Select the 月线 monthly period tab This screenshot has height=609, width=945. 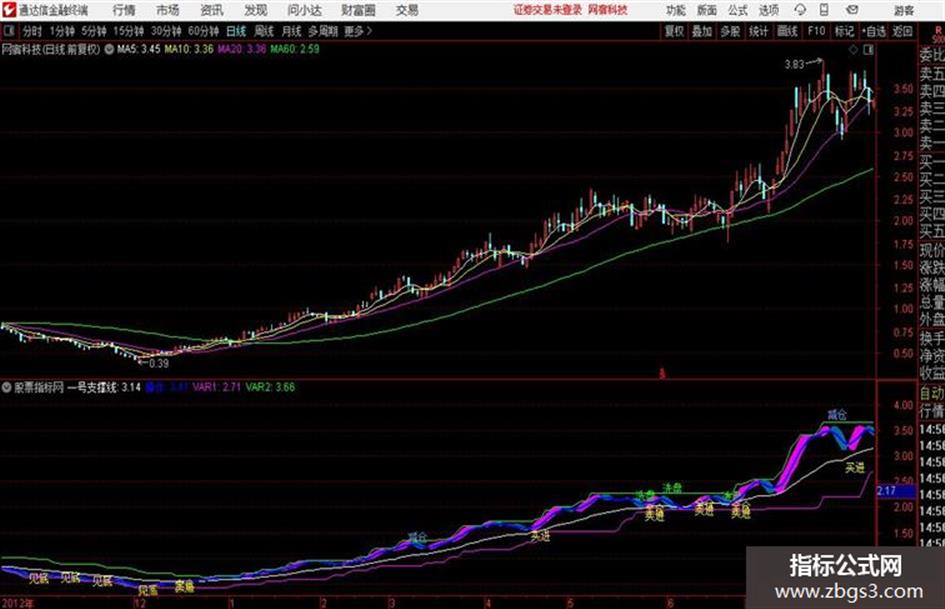click(292, 31)
